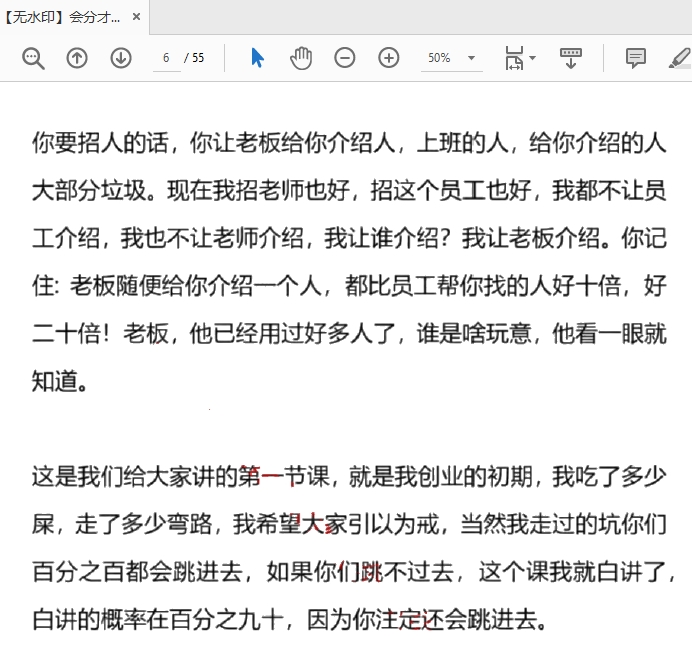Expand the 50% zoom level dropdown

(471, 58)
